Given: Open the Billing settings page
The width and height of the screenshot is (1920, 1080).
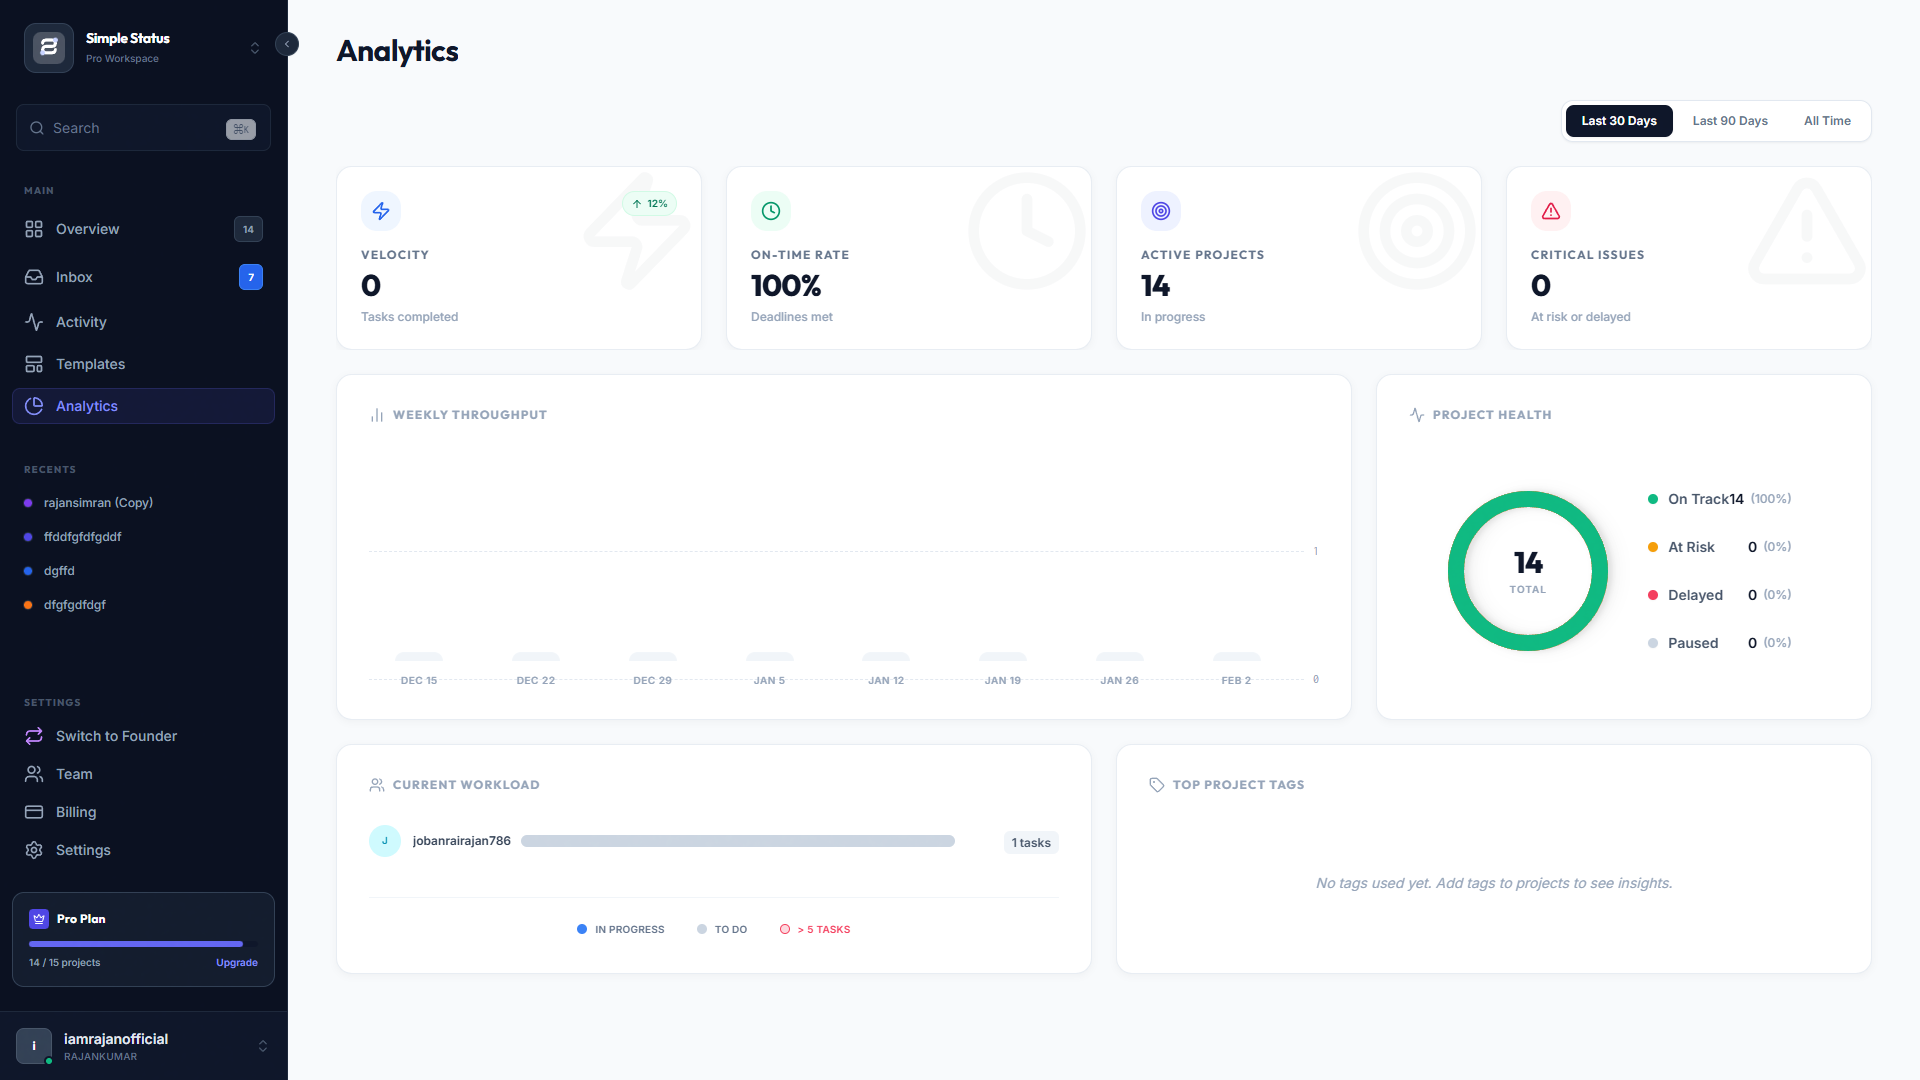Looking at the screenshot, I should [76, 812].
